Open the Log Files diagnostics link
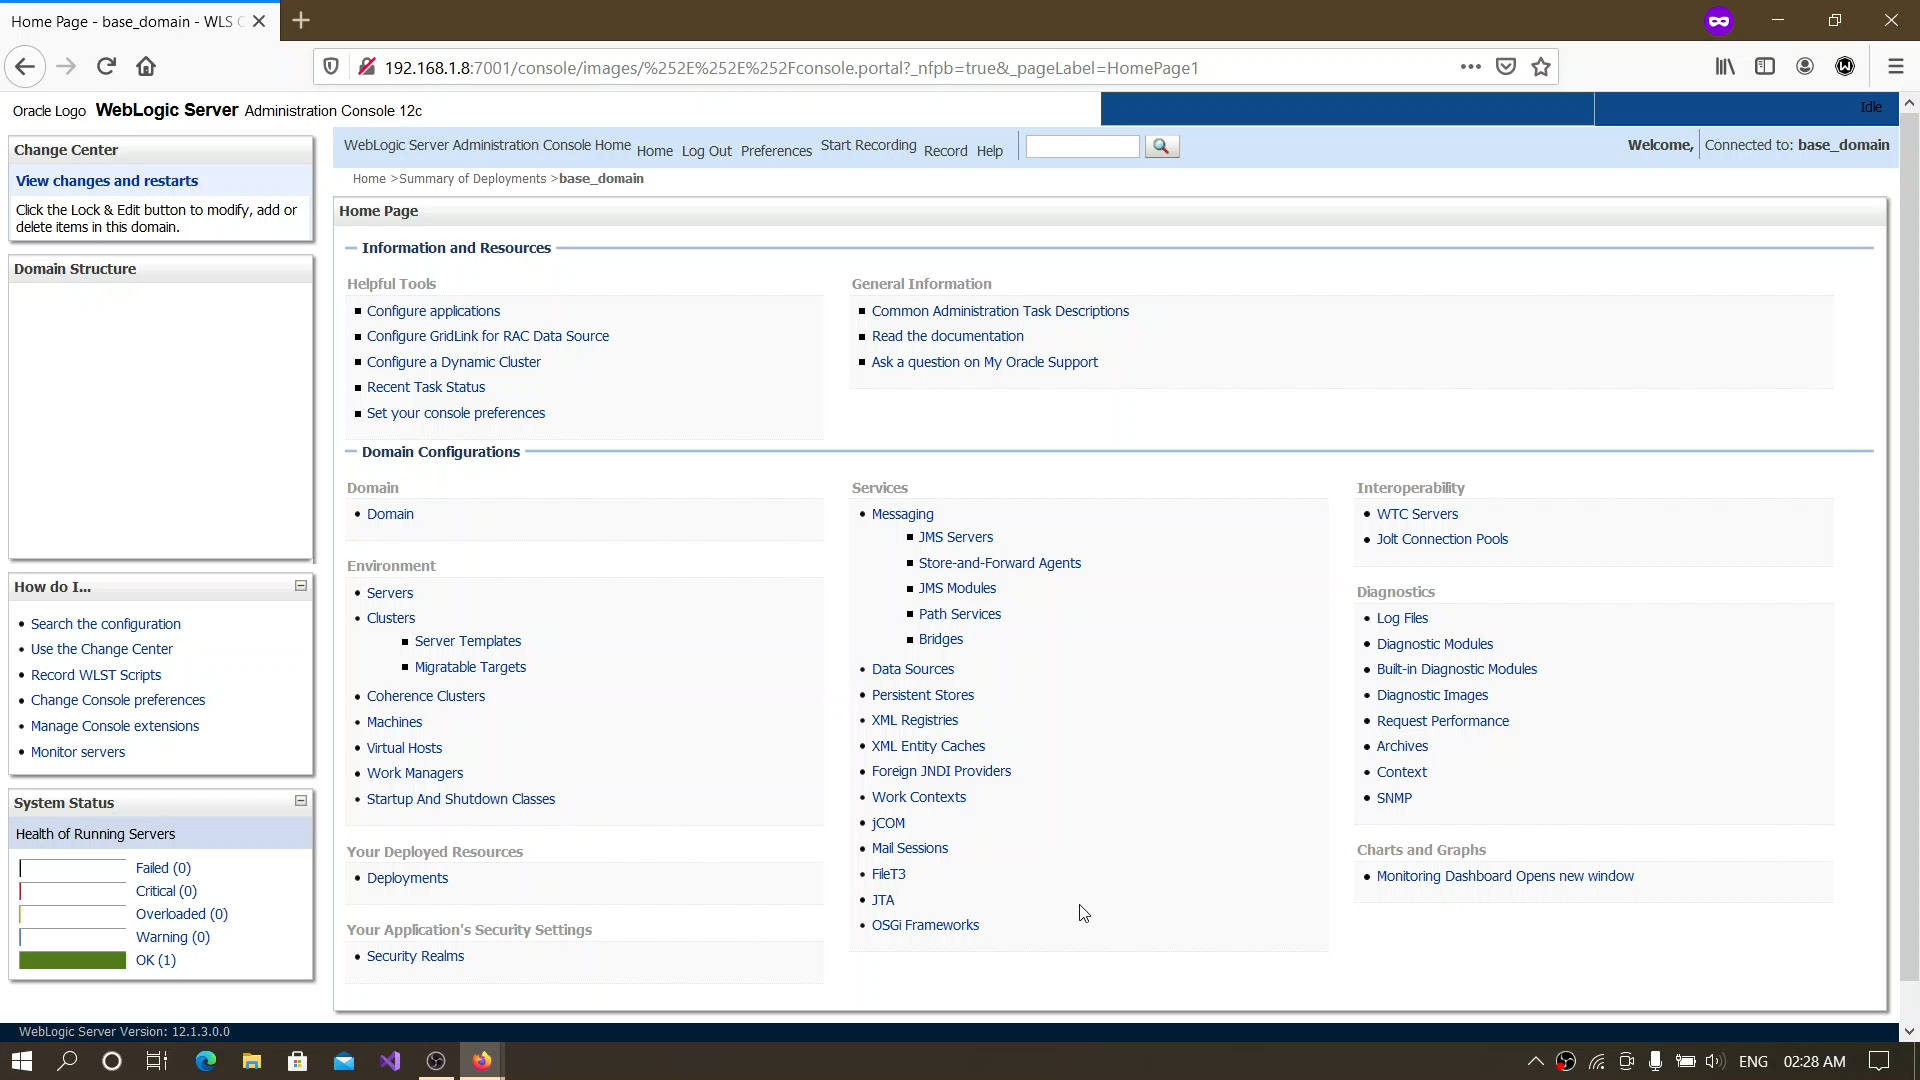Viewport: 1920px width, 1080px height. click(x=1402, y=618)
